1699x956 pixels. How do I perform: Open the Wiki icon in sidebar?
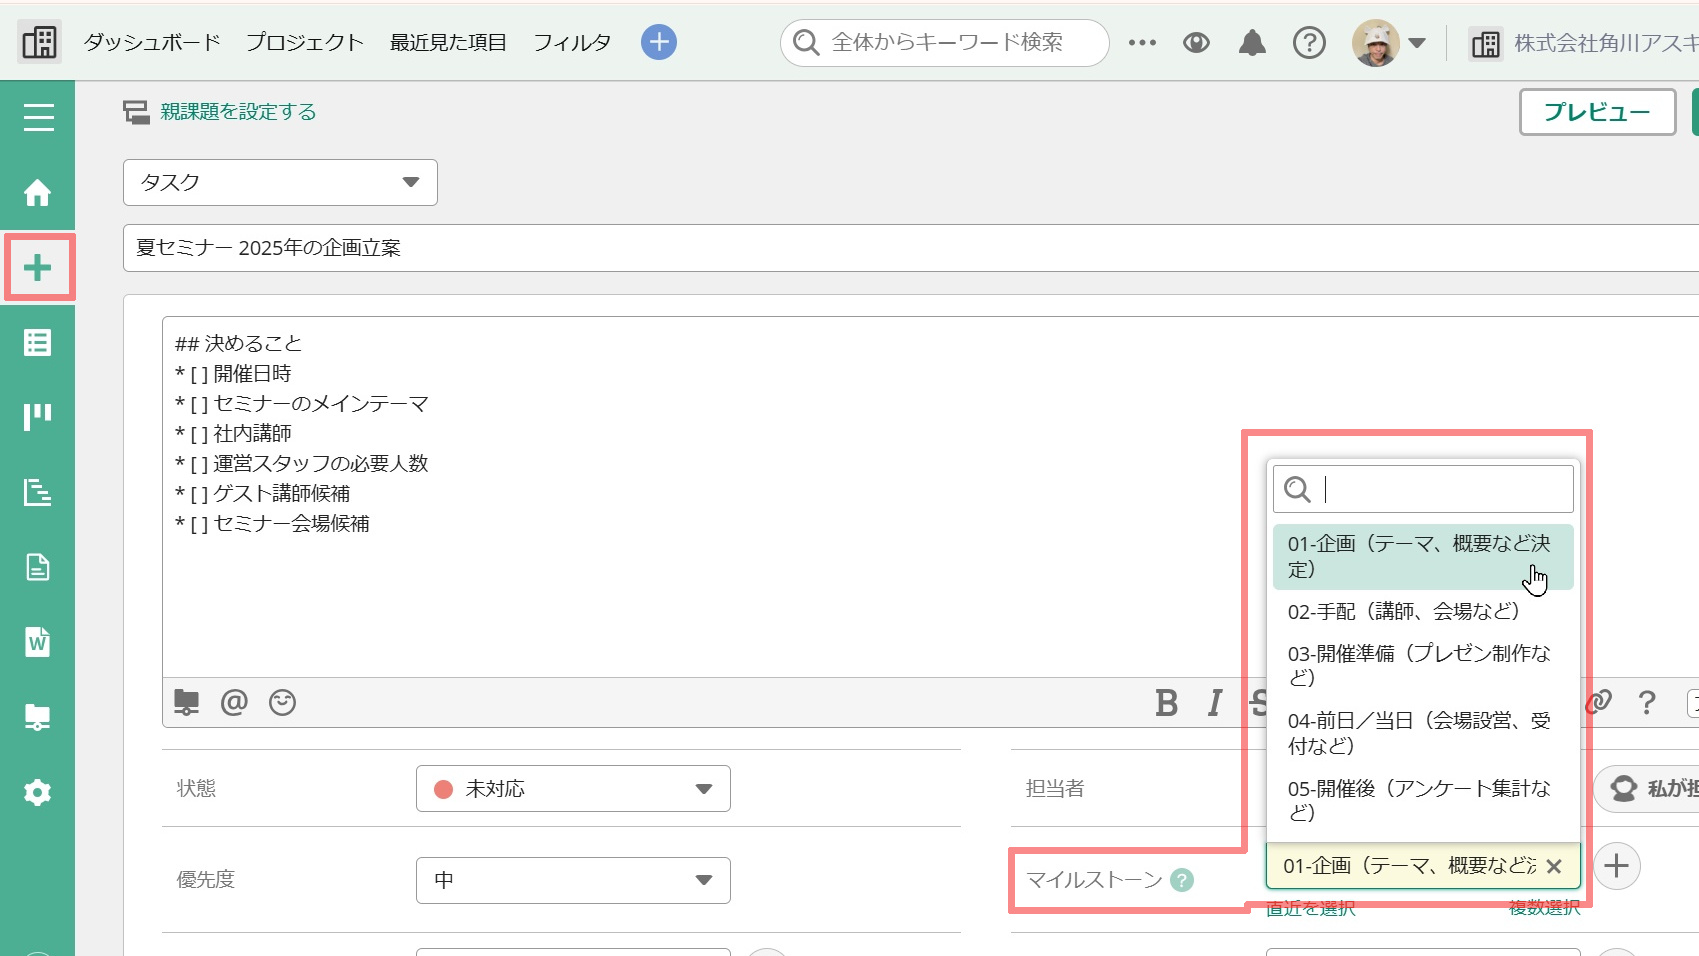pos(38,642)
